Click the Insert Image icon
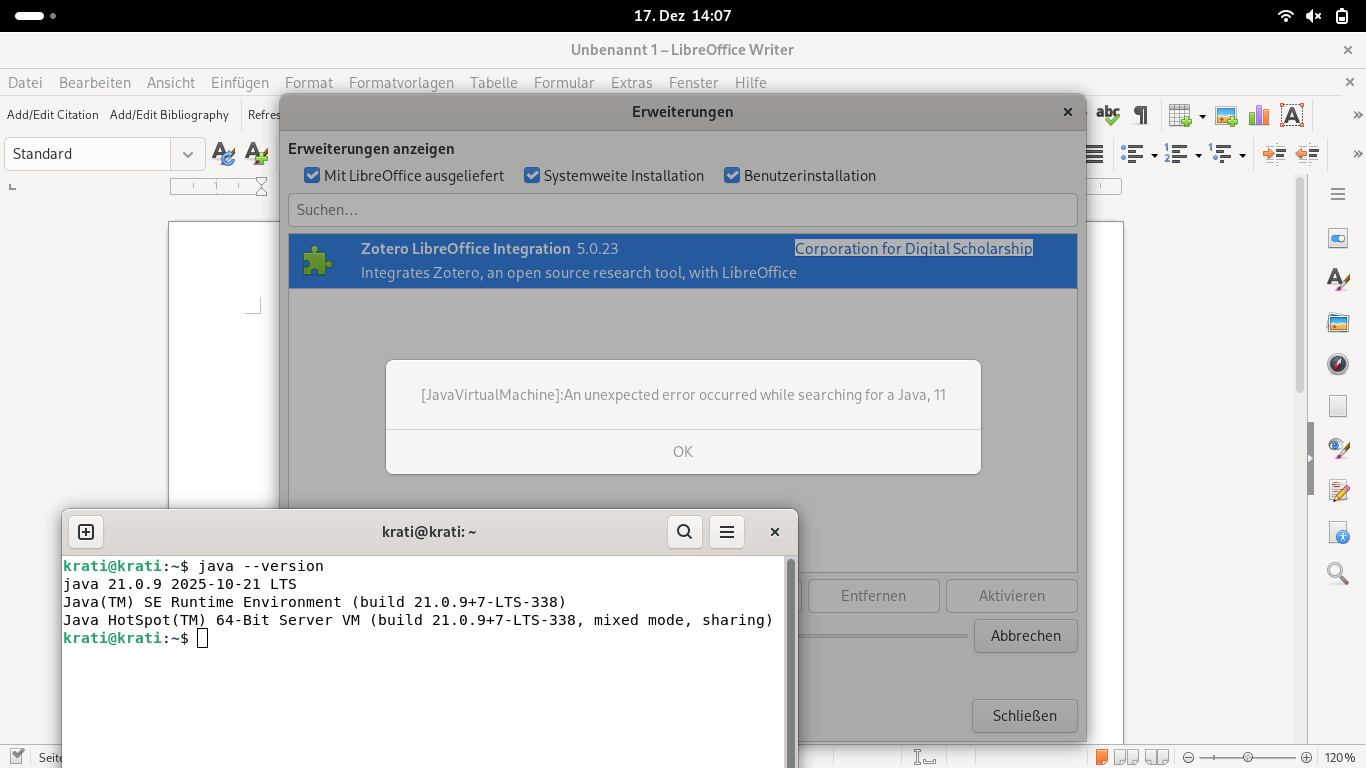The image size is (1366, 768). 1227,115
